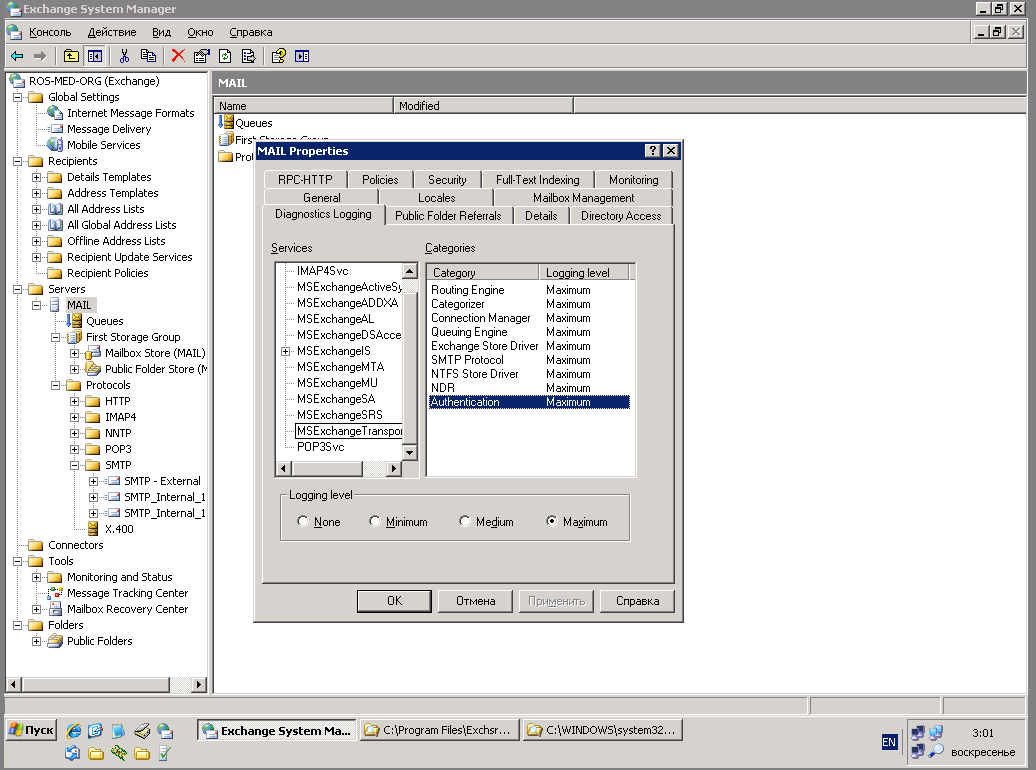Open the Действие menu
Image resolution: width=1036 pixels, height=770 pixels.
(112, 32)
